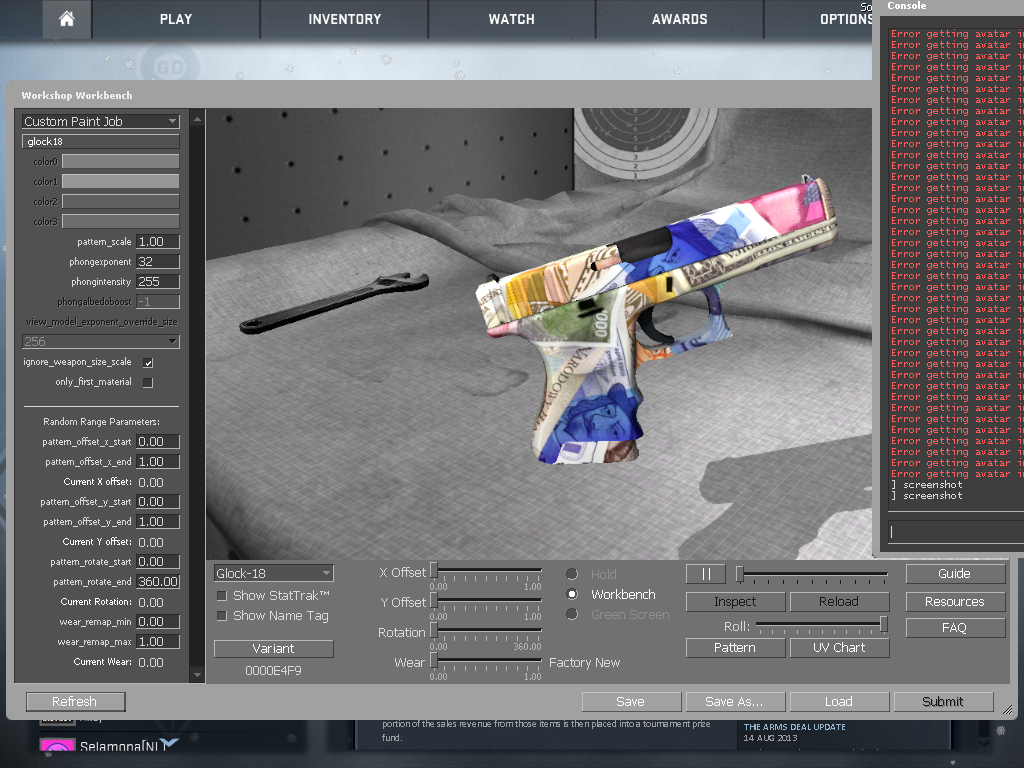Open the Guide
The height and width of the screenshot is (768, 1024).
955,573
